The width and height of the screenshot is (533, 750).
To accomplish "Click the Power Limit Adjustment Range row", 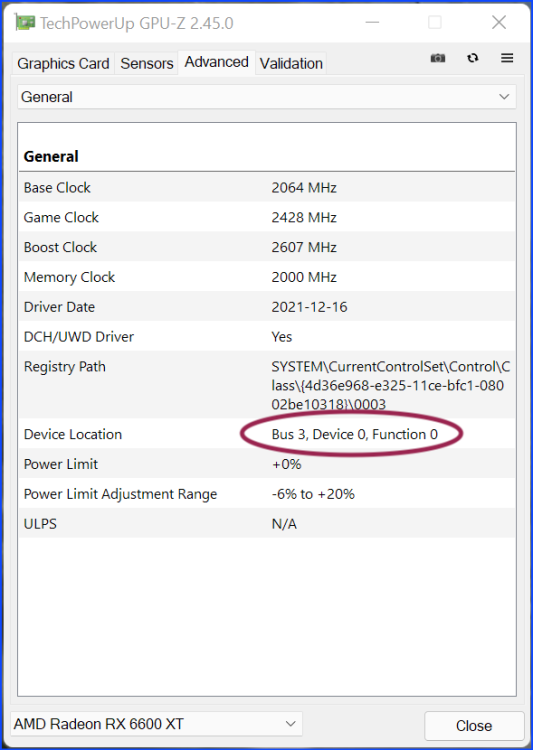I will [x=267, y=494].
